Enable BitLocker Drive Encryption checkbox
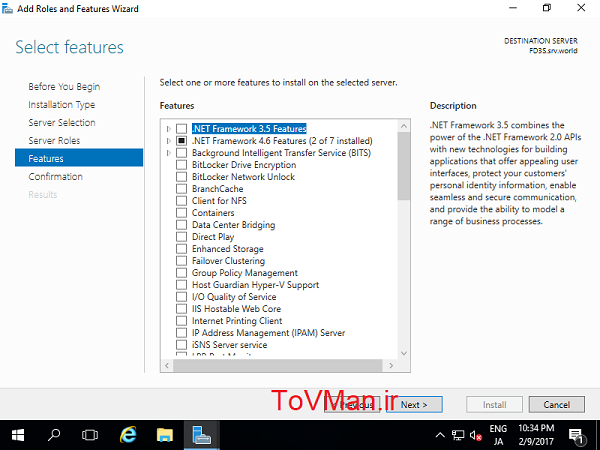This screenshot has width=600, height=450. [x=181, y=165]
